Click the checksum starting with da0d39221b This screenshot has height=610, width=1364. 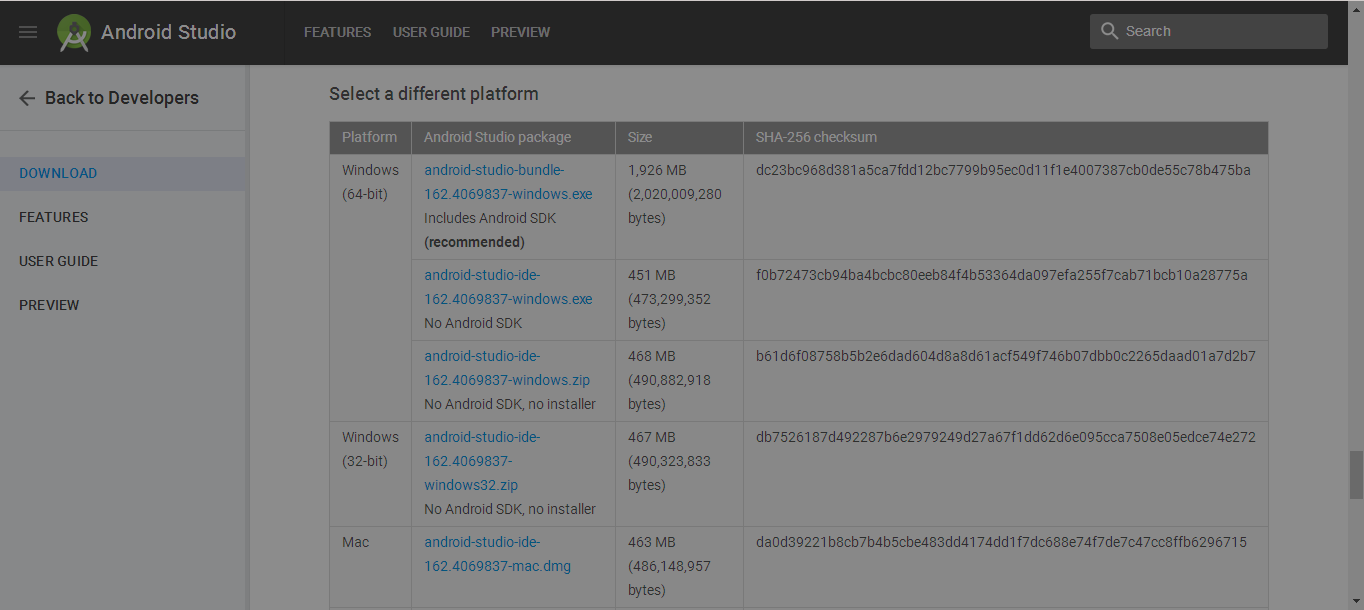1001,542
